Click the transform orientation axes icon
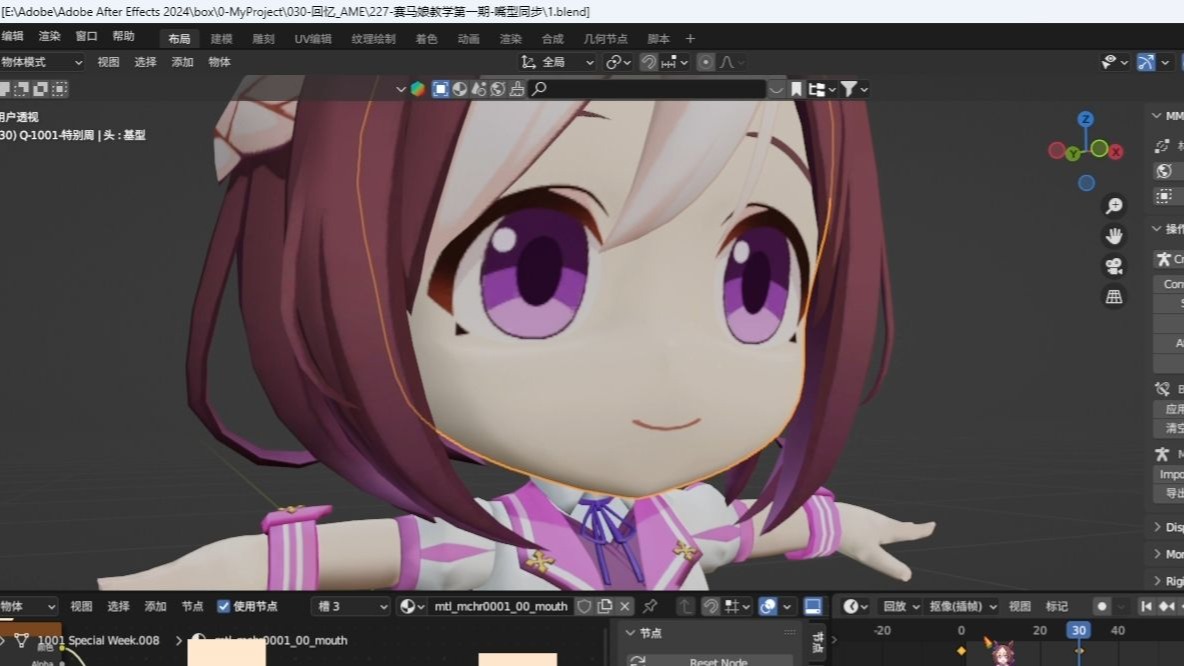The image size is (1184, 666). point(529,62)
